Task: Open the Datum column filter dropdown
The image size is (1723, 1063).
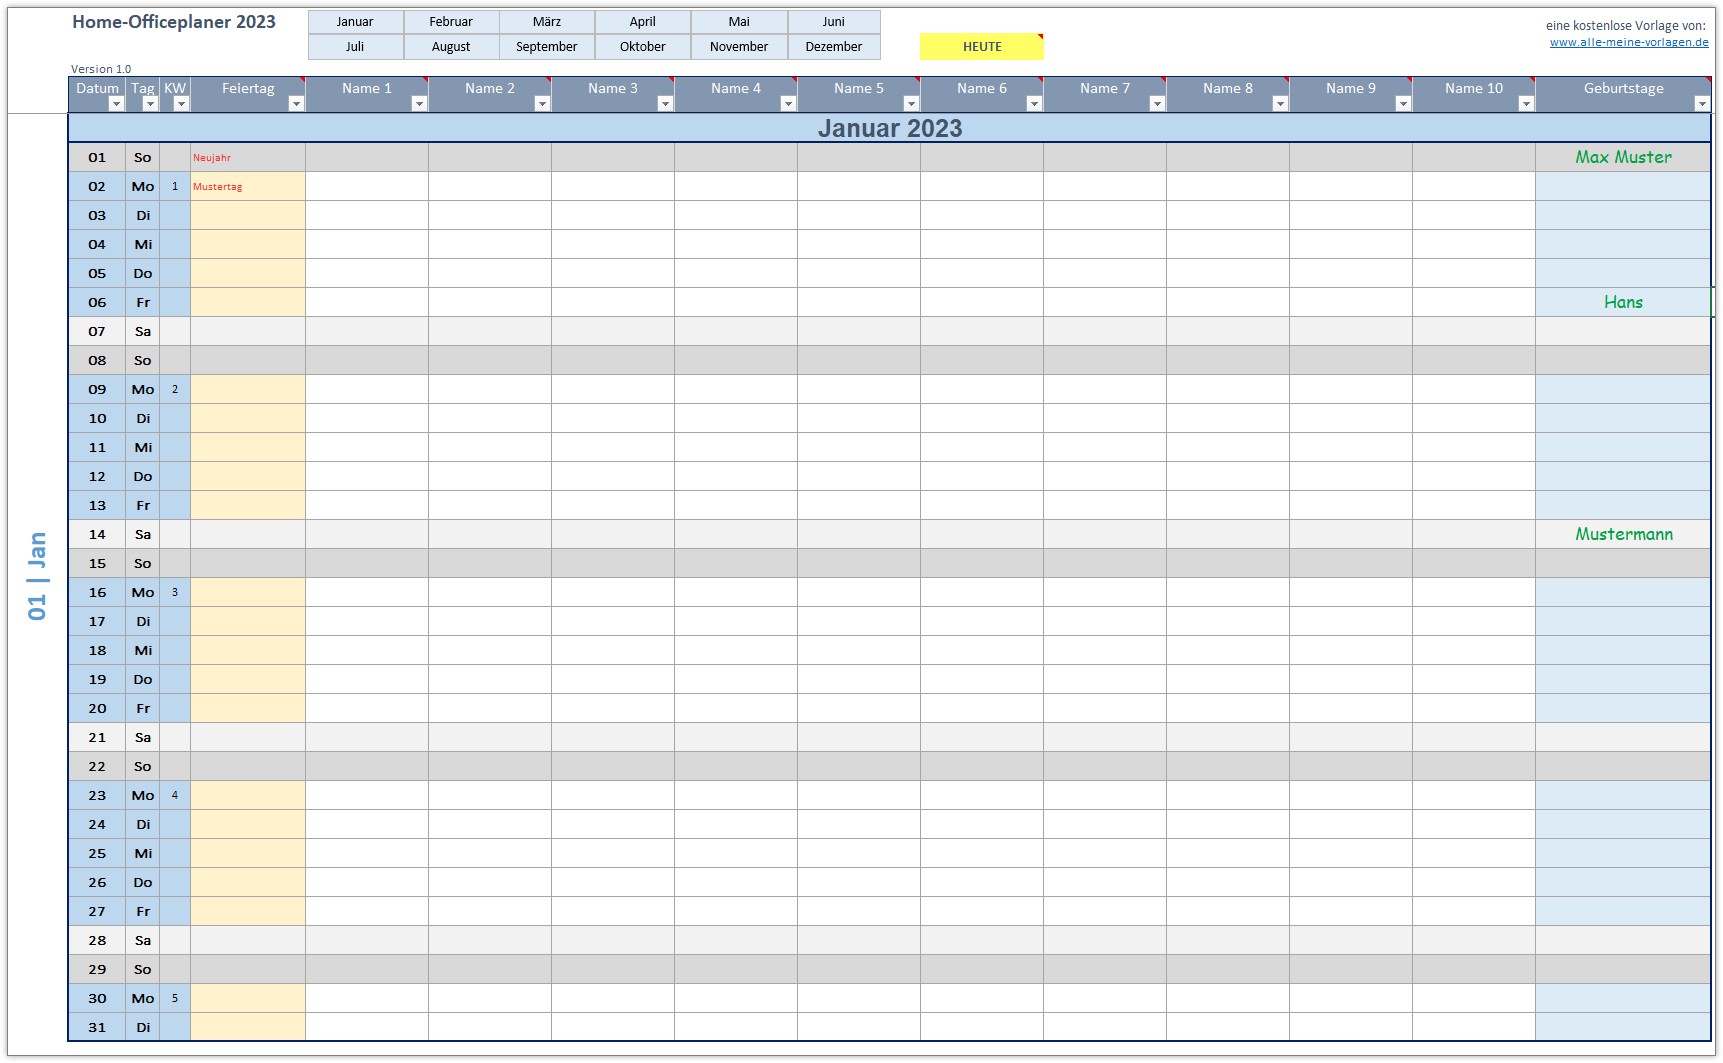Action: pyautogui.click(x=116, y=104)
